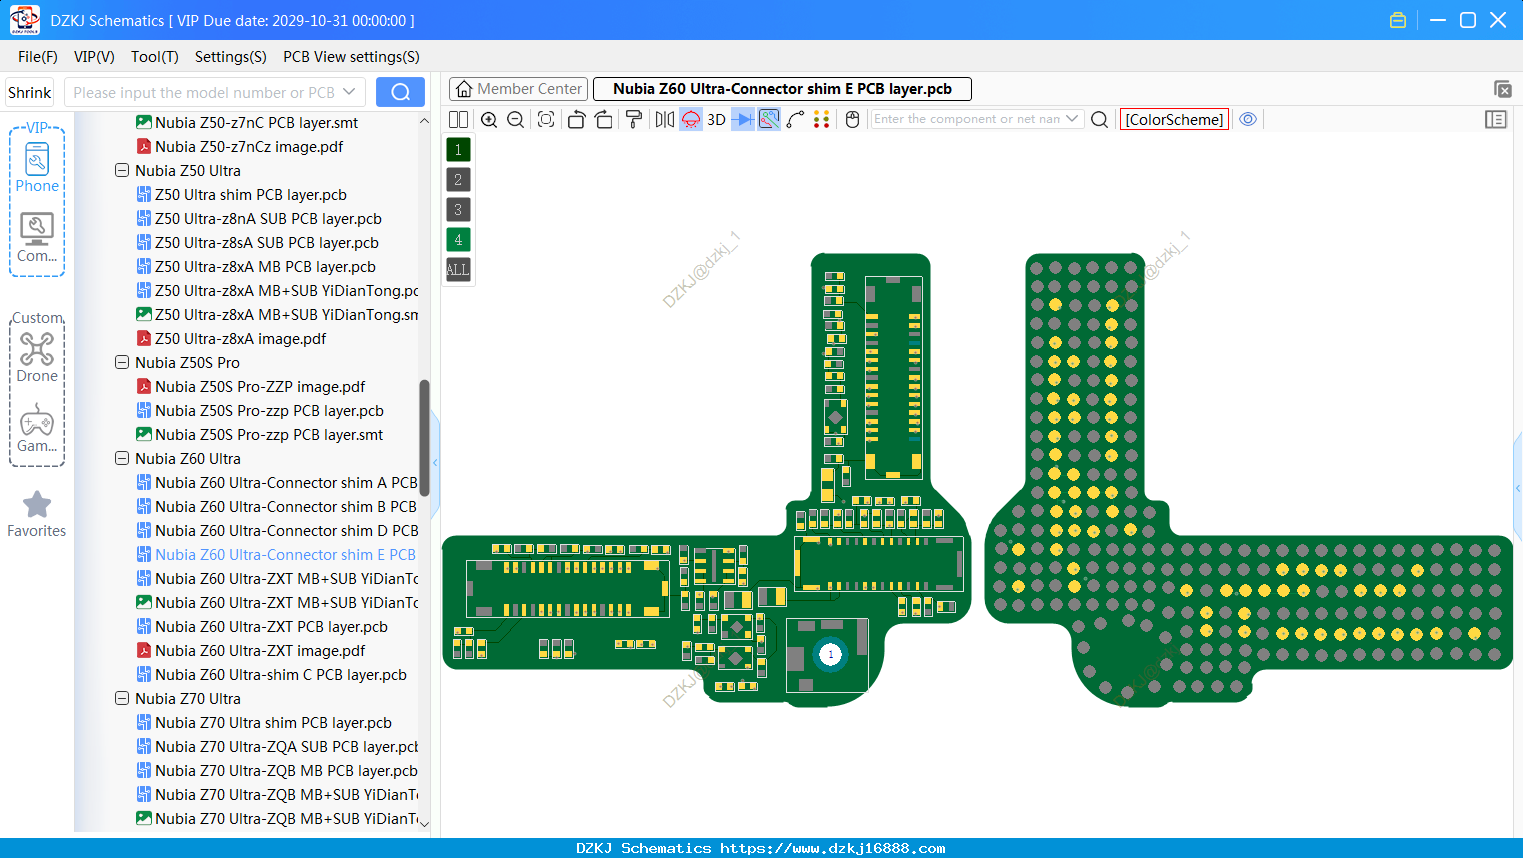Search the component or net name

pos(1099,119)
